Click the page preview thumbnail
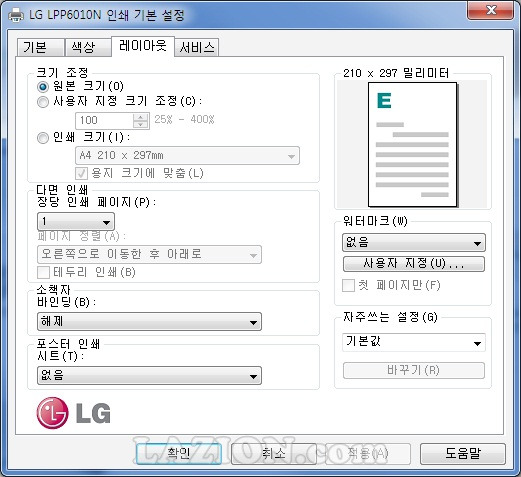Viewport: 521px width, 477px height. tap(413, 145)
